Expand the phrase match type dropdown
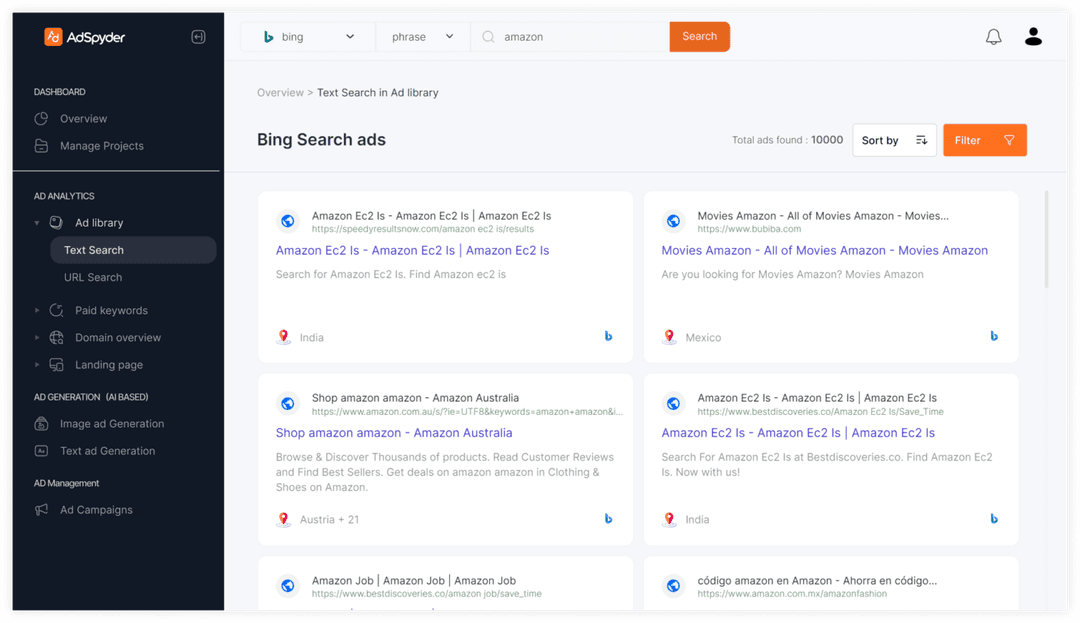Viewport: 1080px width, 623px height. 422,35
